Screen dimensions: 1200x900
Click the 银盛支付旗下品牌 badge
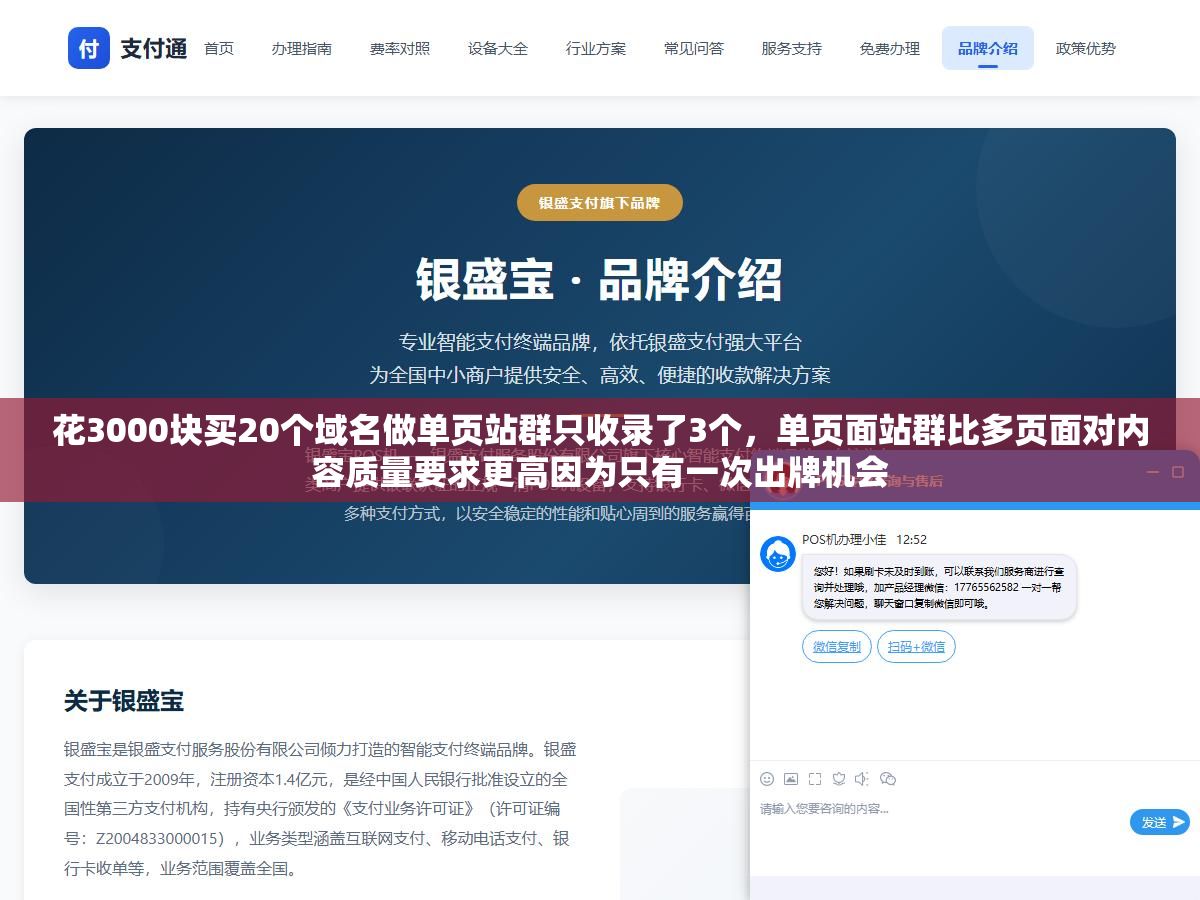click(x=600, y=202)
